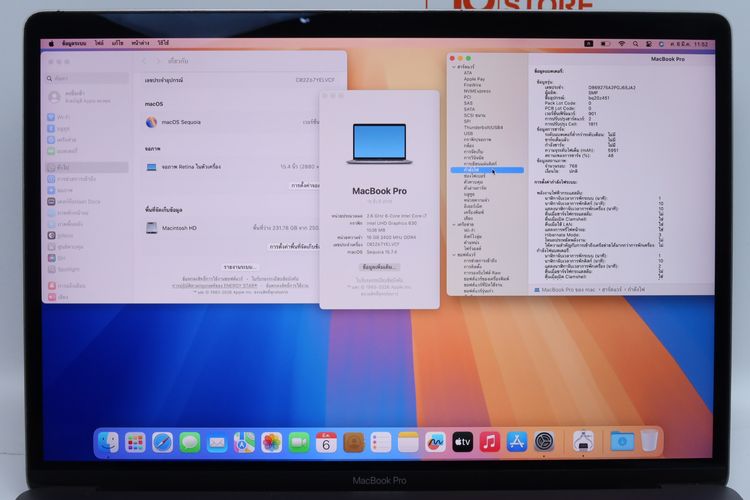Go back in System Settings window
Image resolution: width=750 pixels, height=500 pixels.
pyautogui.click(x=145, y=61)
